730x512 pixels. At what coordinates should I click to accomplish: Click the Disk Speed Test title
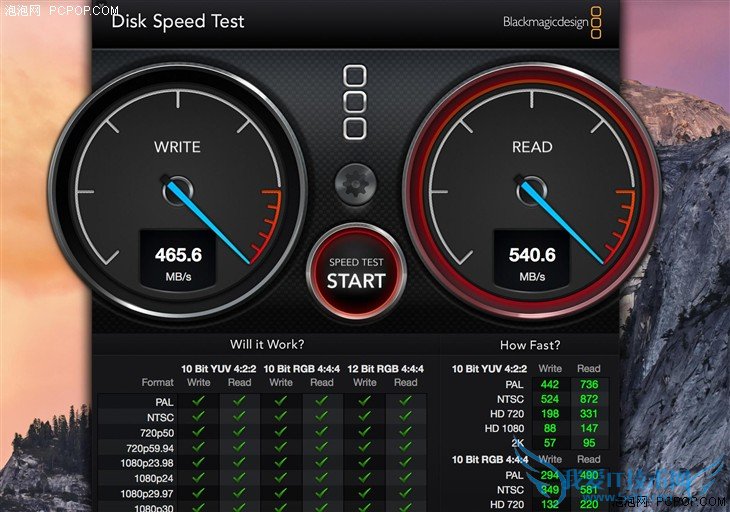tap(178, 21)
